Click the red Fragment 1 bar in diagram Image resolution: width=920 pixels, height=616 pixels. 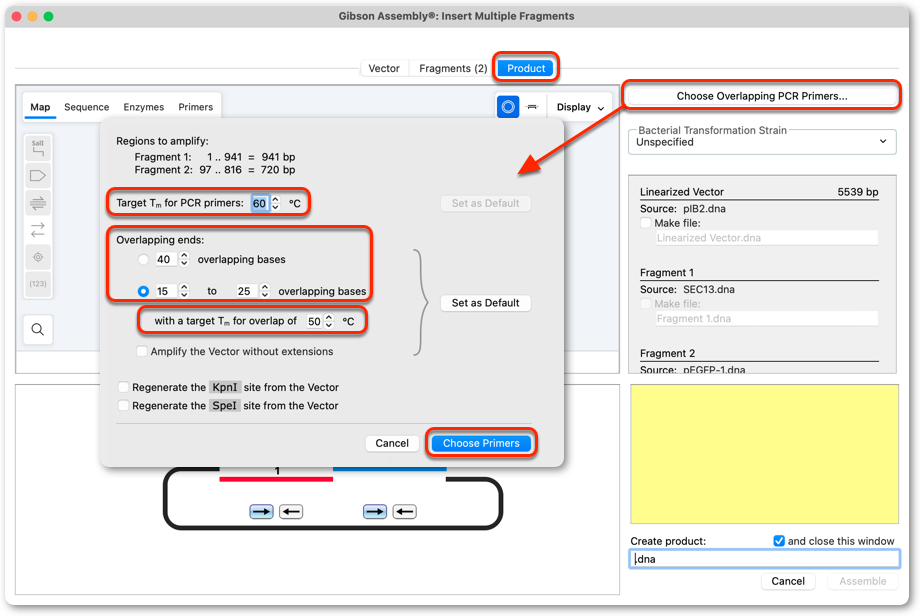276,479
